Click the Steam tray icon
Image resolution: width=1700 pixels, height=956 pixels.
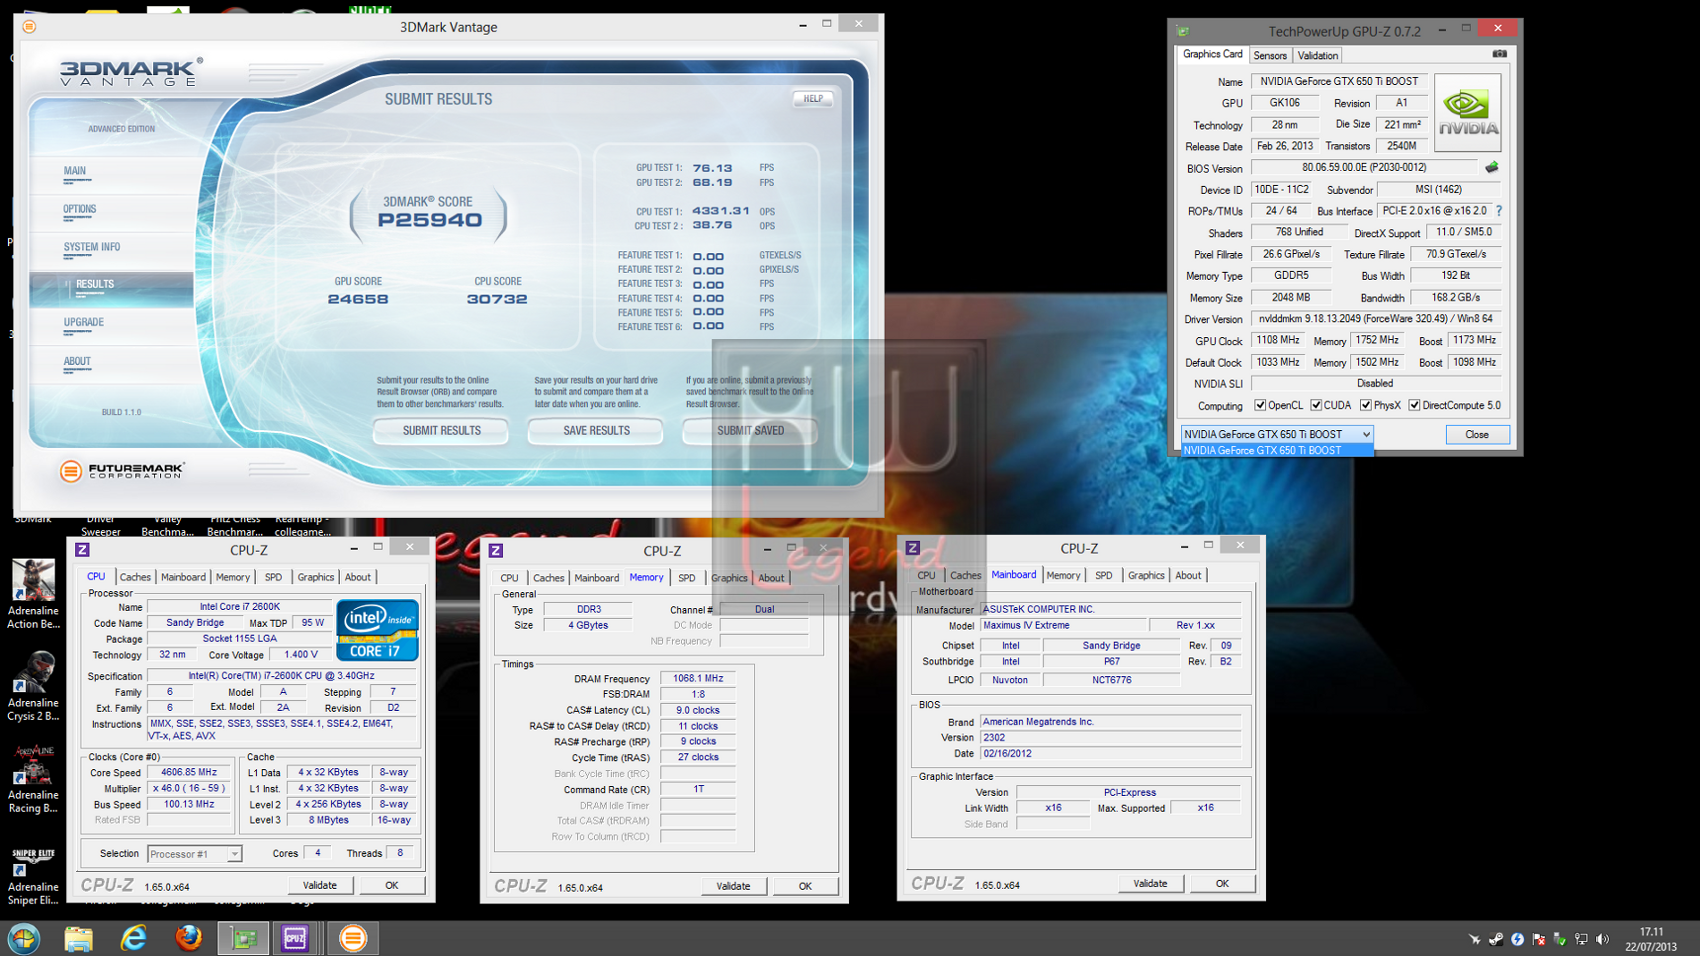click(1496, 939)
